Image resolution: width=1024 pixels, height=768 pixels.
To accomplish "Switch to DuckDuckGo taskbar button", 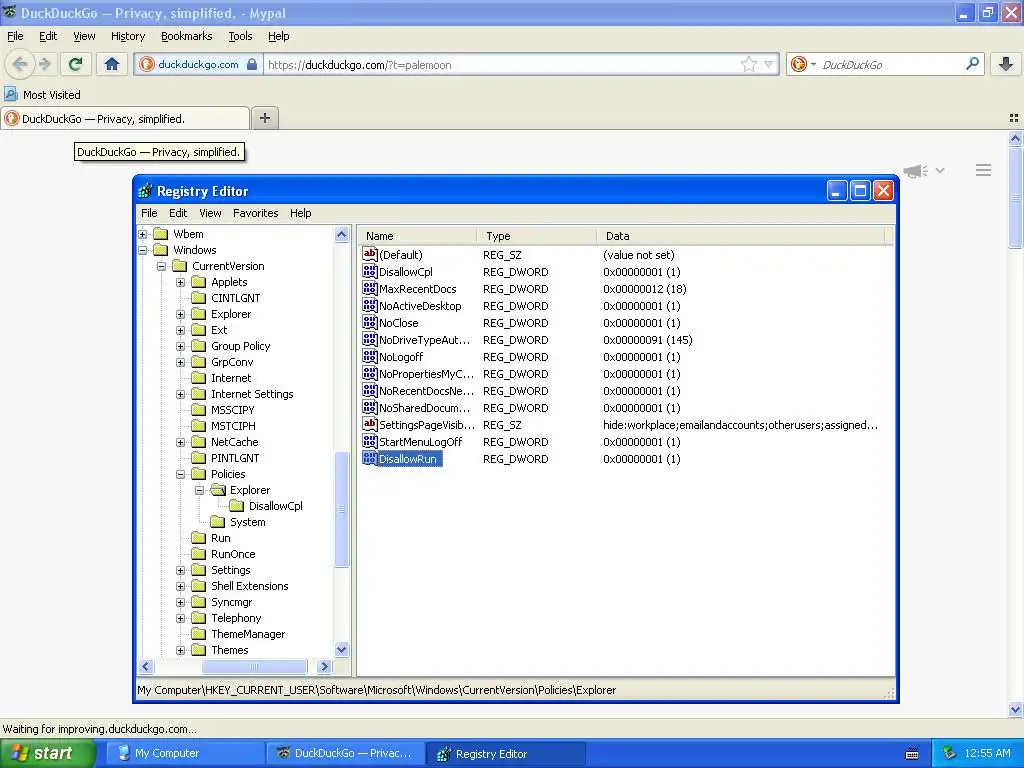I will click(345, 754).
